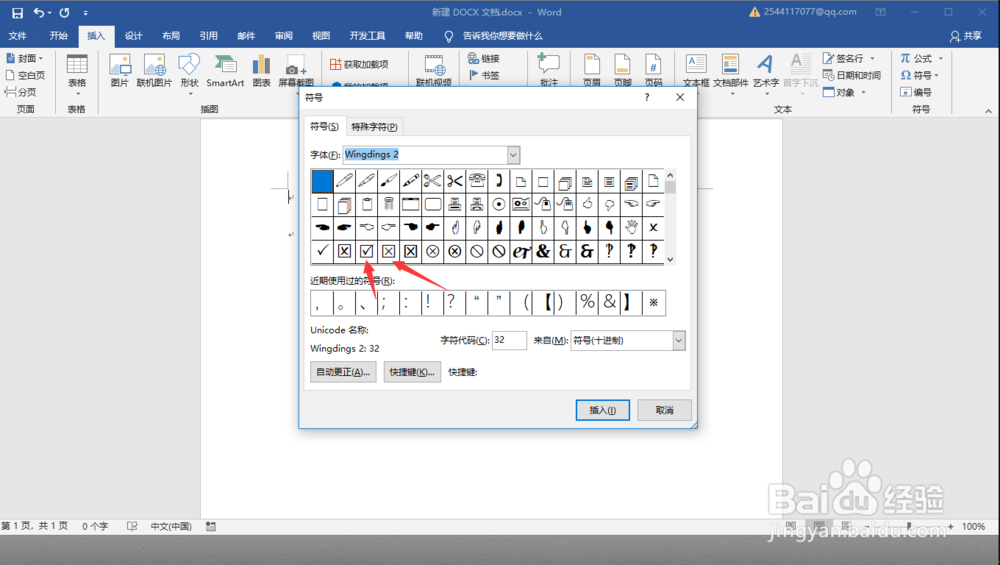Pick the telephone handset symbol
Viewport: 1000px width, 565px height.
499,181
